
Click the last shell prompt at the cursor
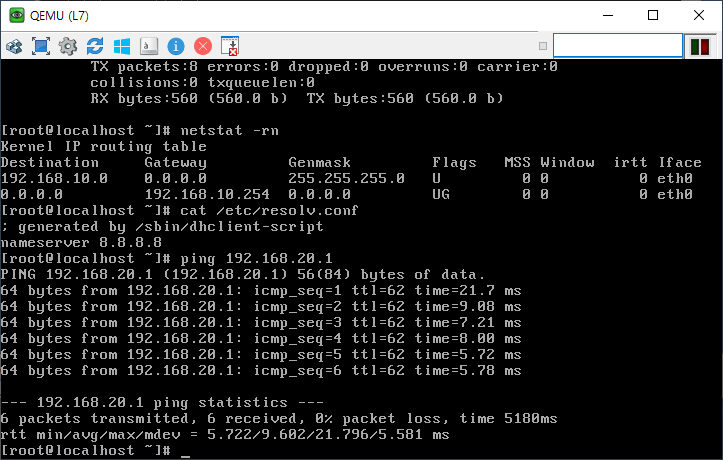[x=95, y=450]
